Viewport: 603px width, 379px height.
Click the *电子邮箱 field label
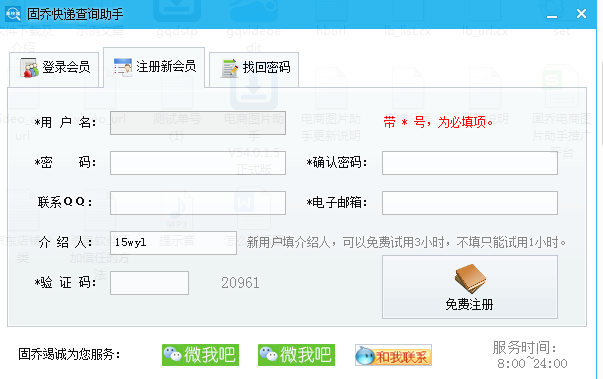tap(337, 203)
